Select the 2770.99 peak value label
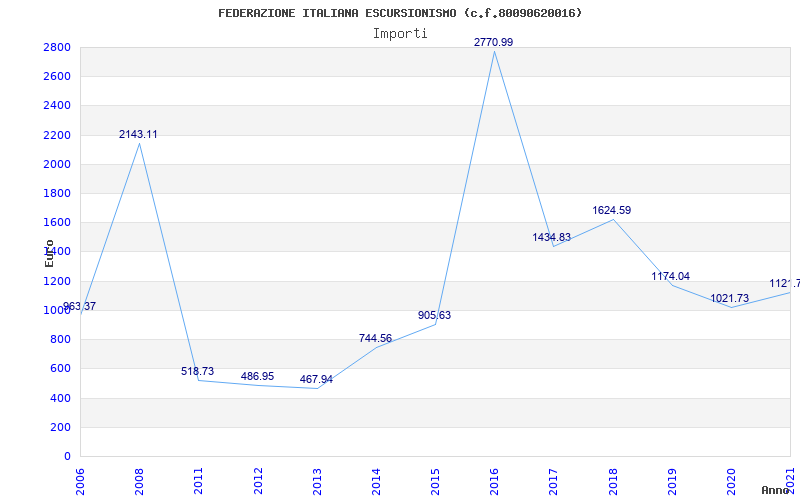The width and height of the screenshot is (800, 500). [493, 42]
